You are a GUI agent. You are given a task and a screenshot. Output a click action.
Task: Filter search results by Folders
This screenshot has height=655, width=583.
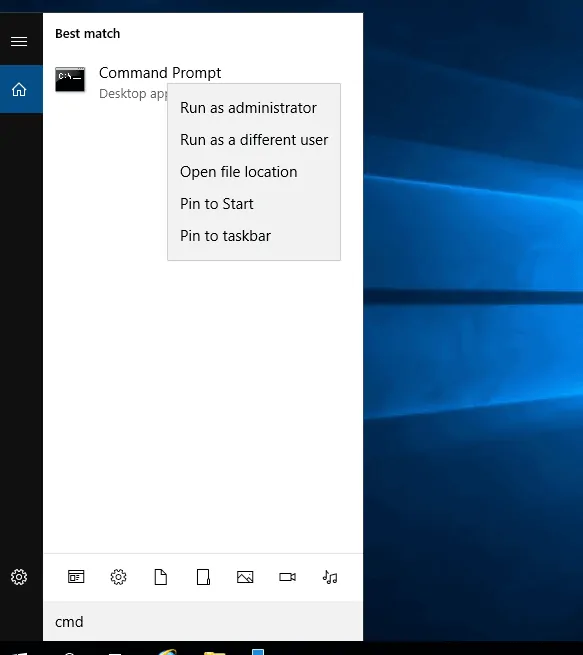pyautogui.click(x=203, y=577)
